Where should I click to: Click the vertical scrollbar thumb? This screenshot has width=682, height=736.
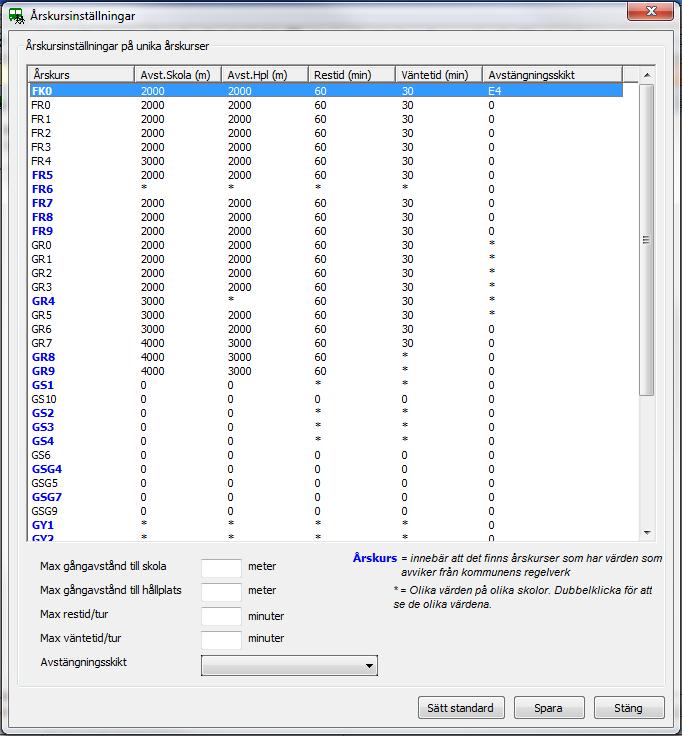click(647, 240)
